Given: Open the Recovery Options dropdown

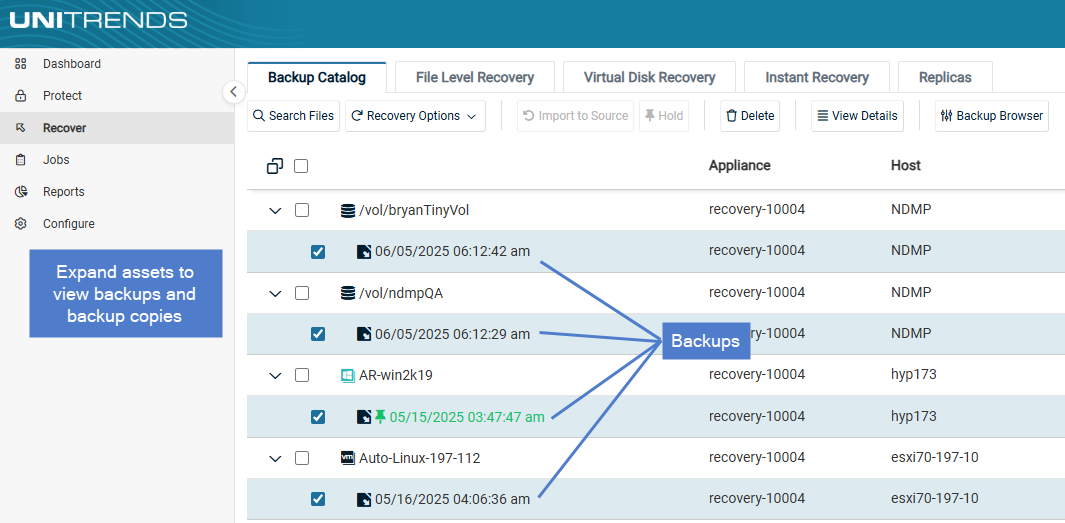Looking at the screenshot, I should (x=415, y=116).
